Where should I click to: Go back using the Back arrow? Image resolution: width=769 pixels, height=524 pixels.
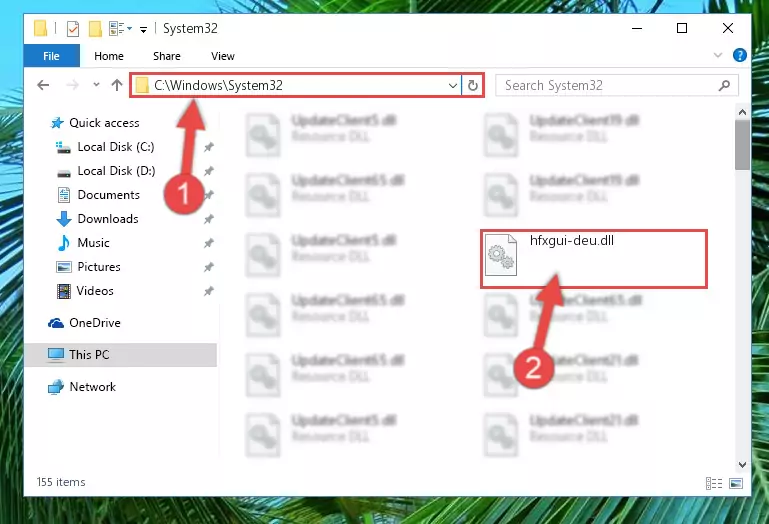coord(43,85)
